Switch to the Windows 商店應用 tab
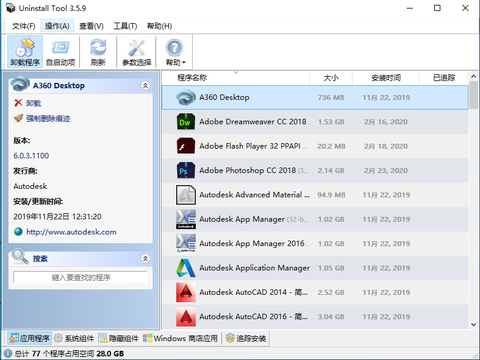Viewport: 480px width, 360px height. 180,338
